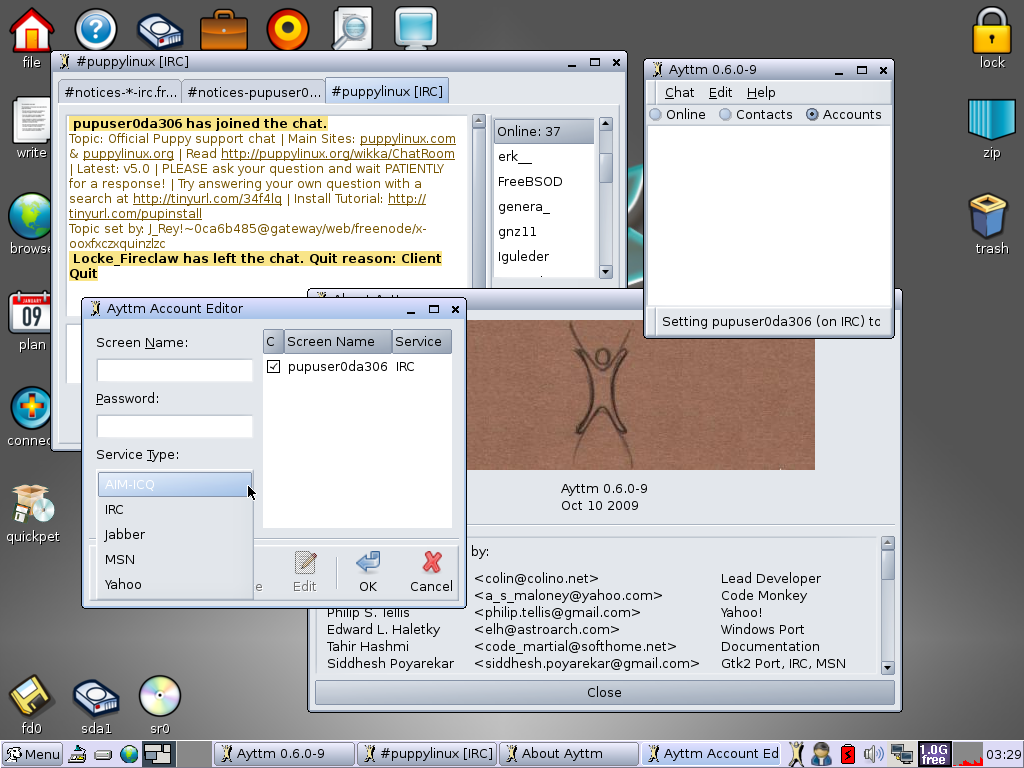The height and width of the screenshot is (768, 1024).
Task: Sort accounts by Screen Name column header
Action: pos(338,342)
